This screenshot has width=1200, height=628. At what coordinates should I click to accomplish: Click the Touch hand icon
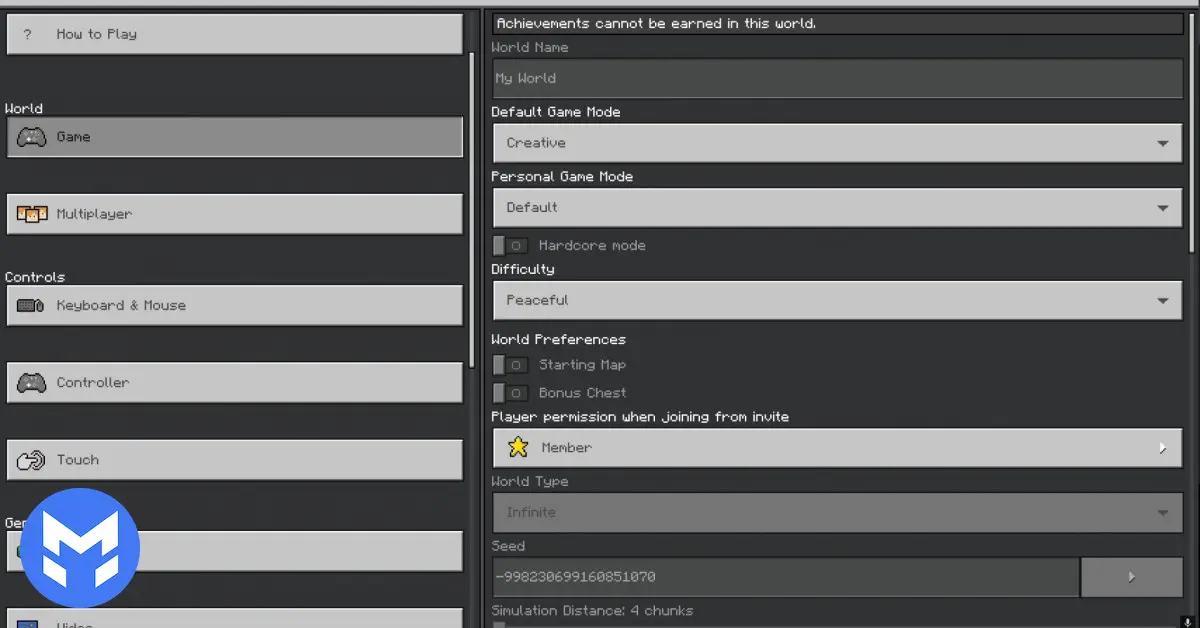click(x=31, y=460)
